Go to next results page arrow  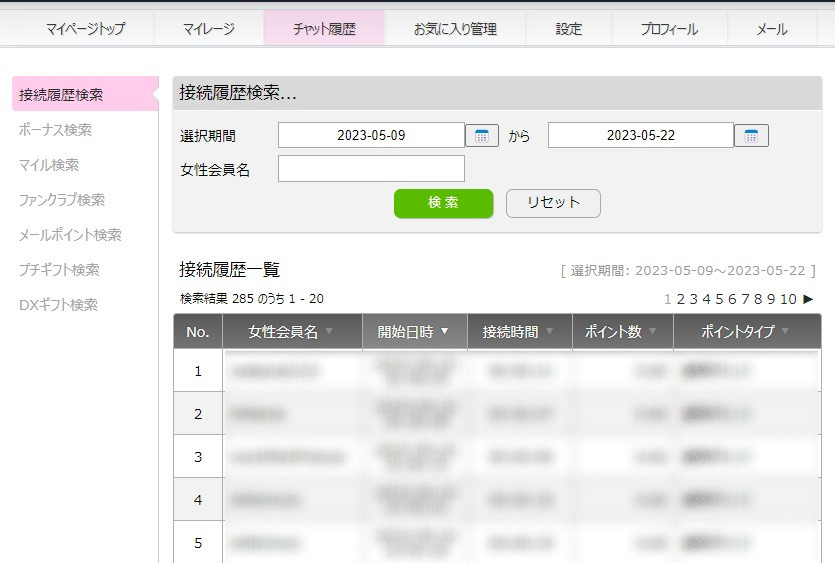(808, 299)
